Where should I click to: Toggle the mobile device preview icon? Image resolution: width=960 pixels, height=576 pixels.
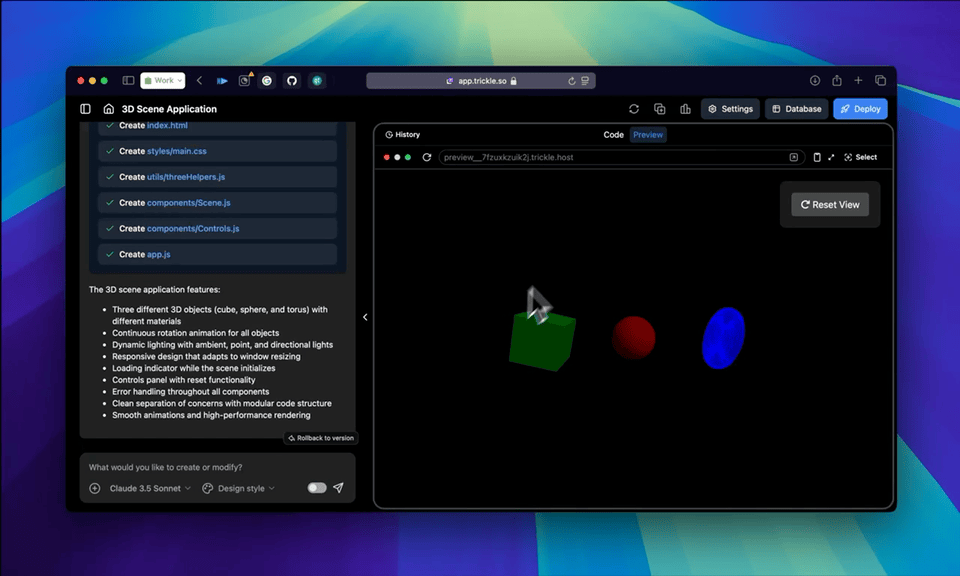(x=817, y=157)
